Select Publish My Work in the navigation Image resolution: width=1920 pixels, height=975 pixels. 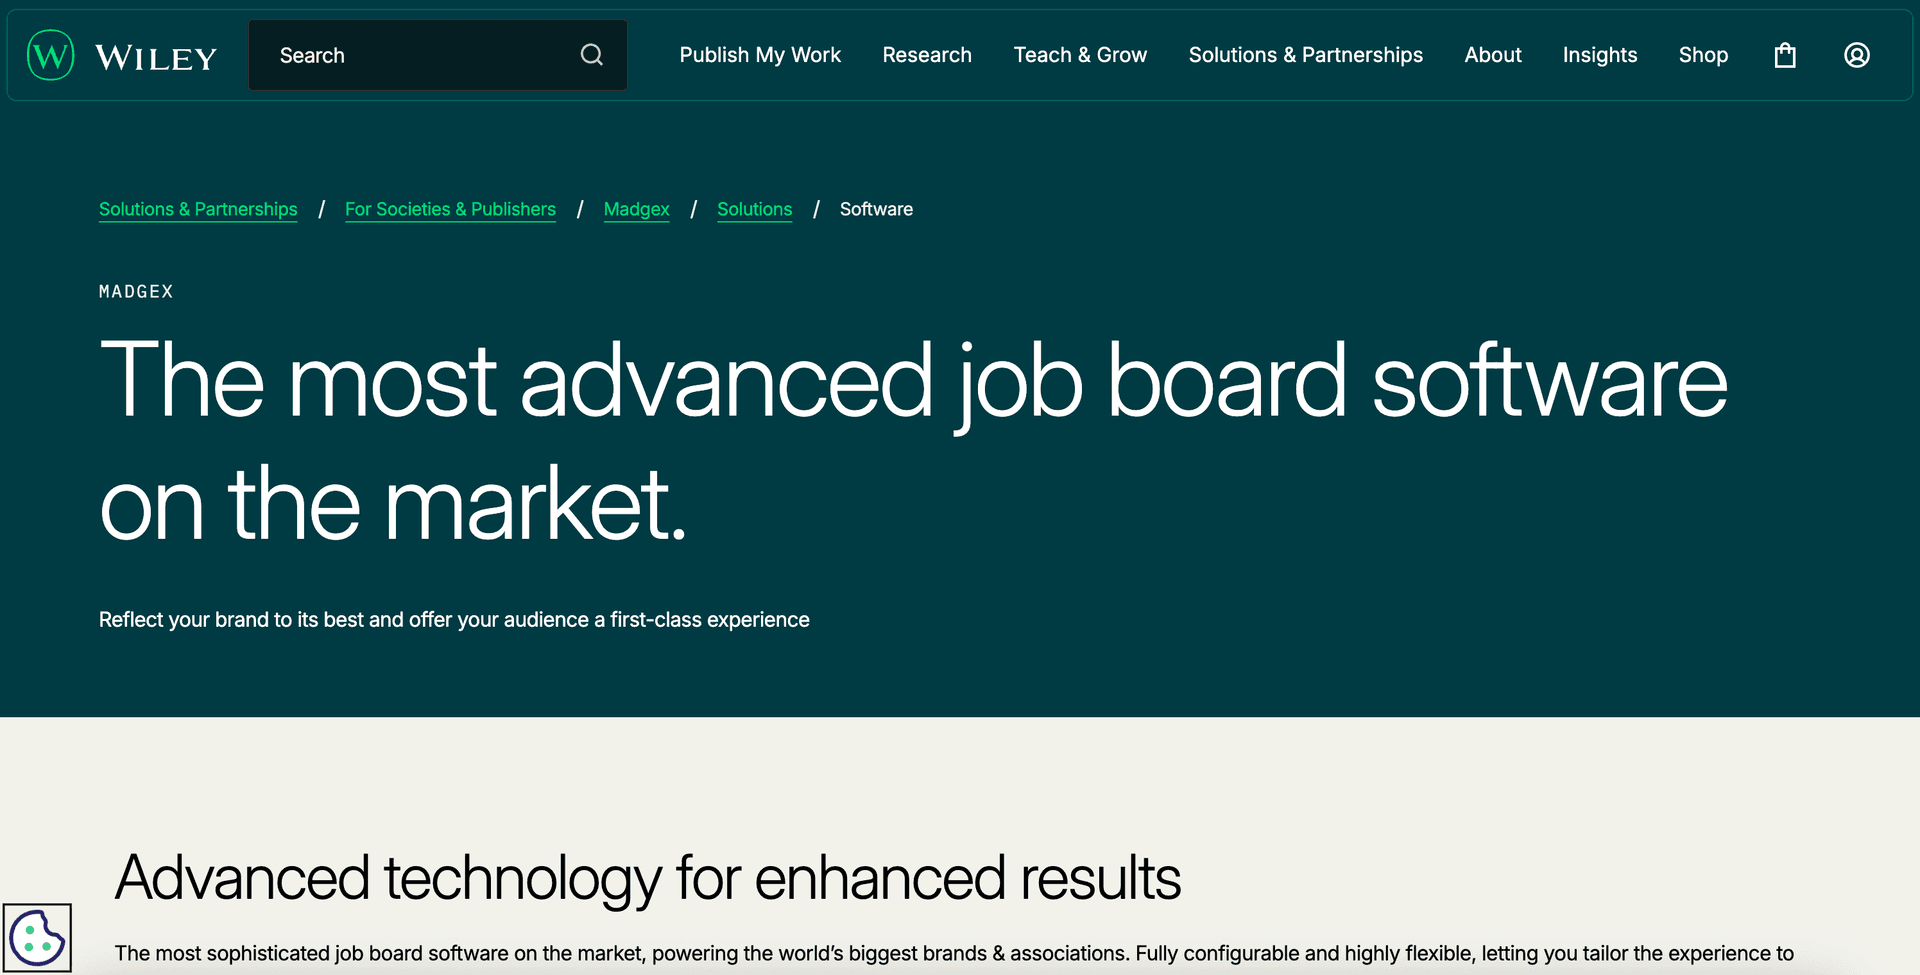tap(760, 55)
